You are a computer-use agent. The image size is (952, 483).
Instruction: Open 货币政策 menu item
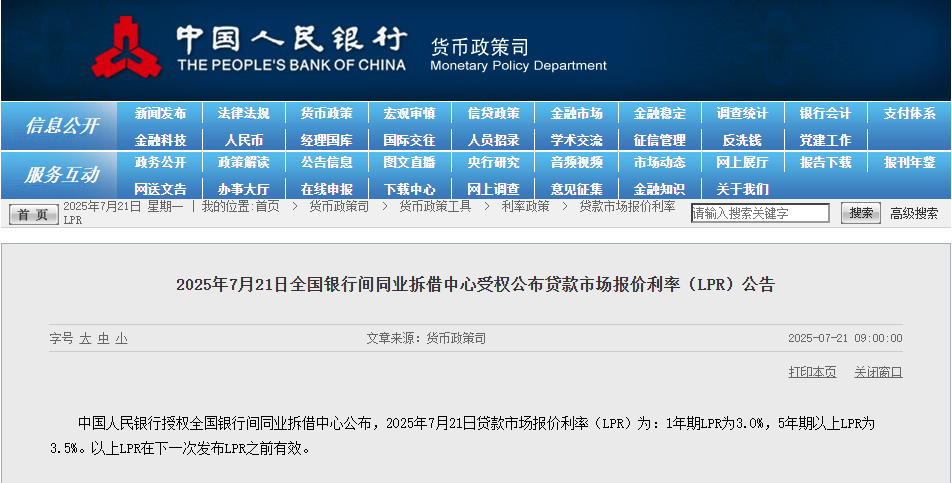327,113
